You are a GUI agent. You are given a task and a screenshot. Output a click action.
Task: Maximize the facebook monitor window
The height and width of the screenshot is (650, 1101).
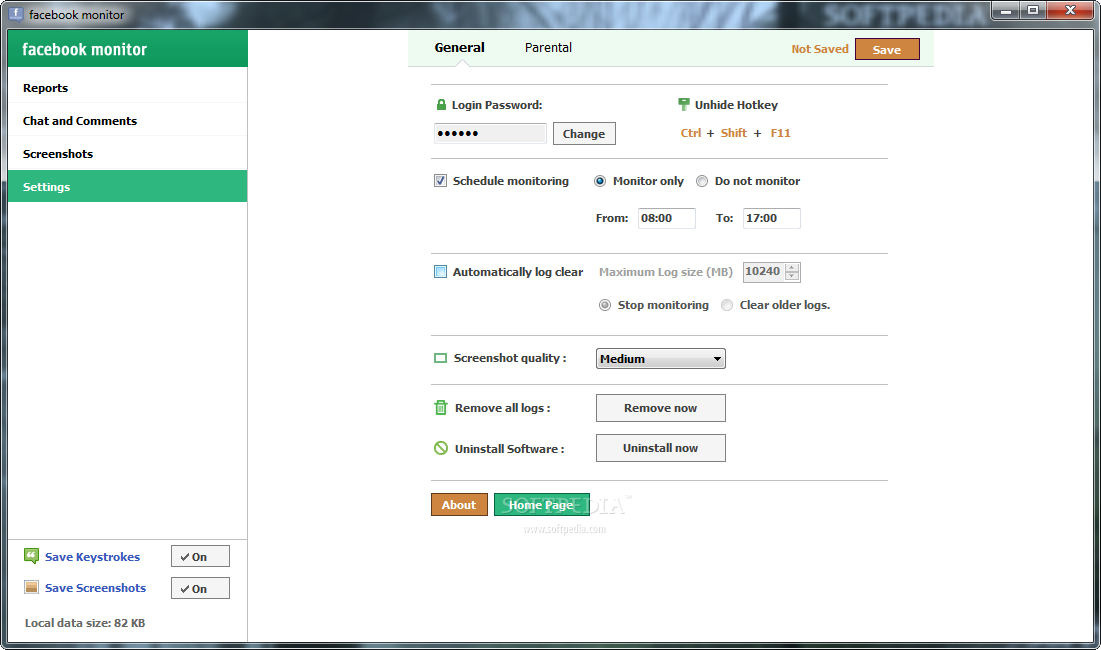(1033, 11)
